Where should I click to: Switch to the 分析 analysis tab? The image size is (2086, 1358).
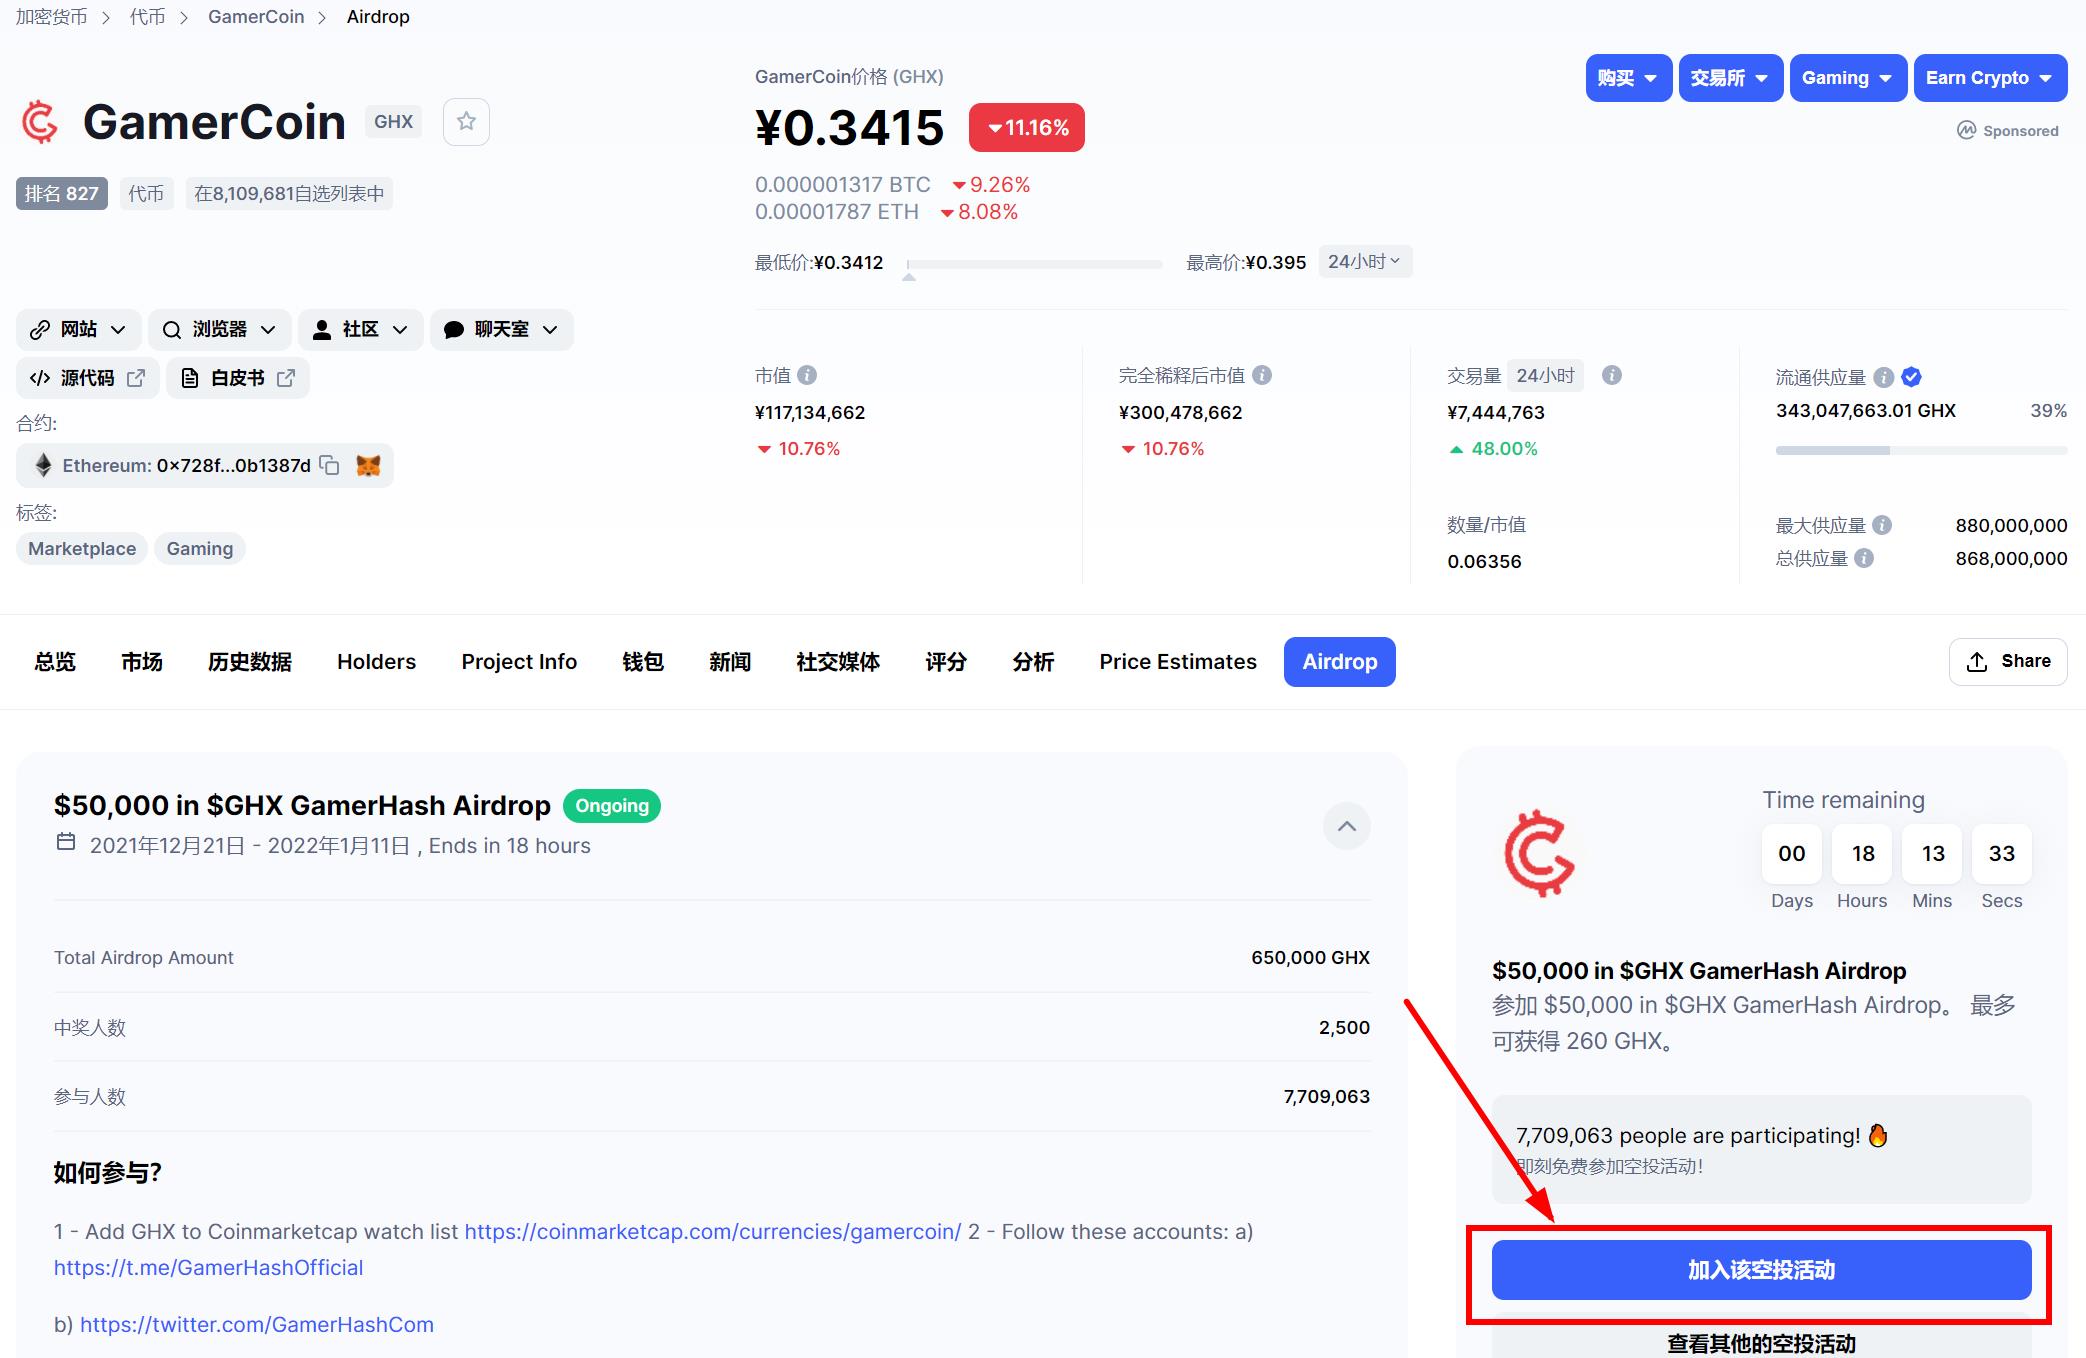click(x=1033, y=662)
